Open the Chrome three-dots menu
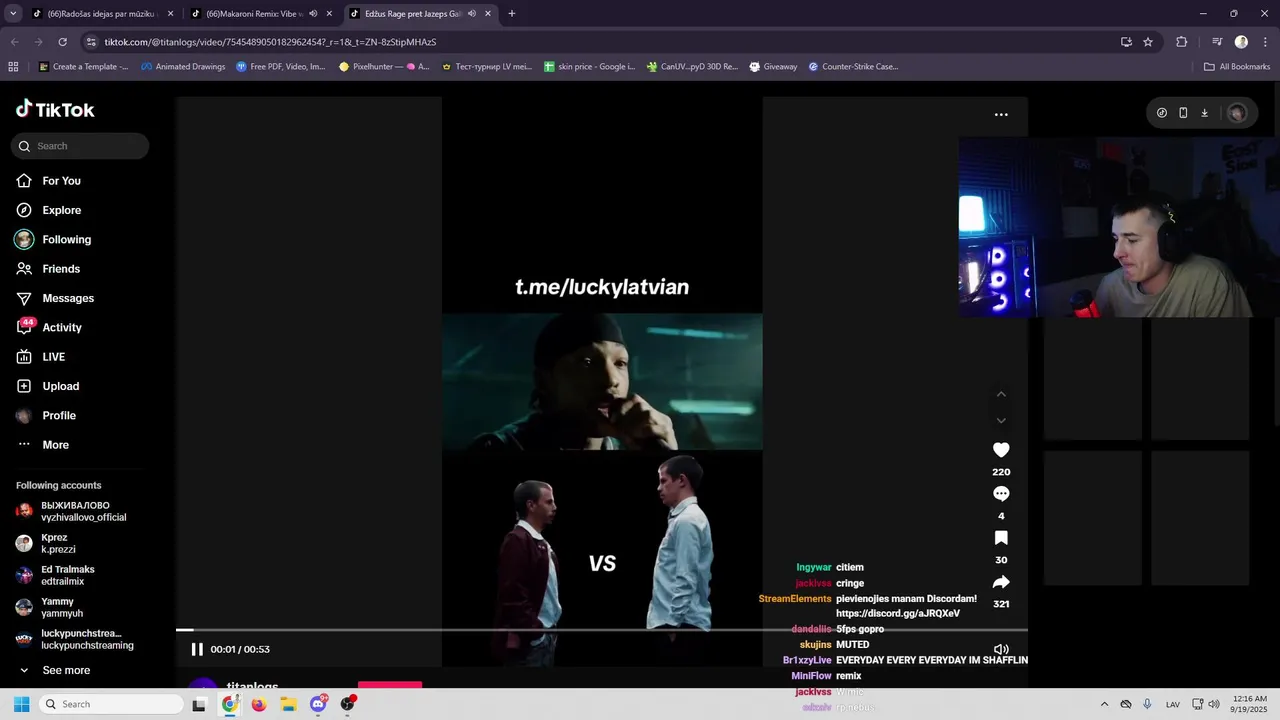The width and height of the screenshot is (1280, 720). point(1264,42)
